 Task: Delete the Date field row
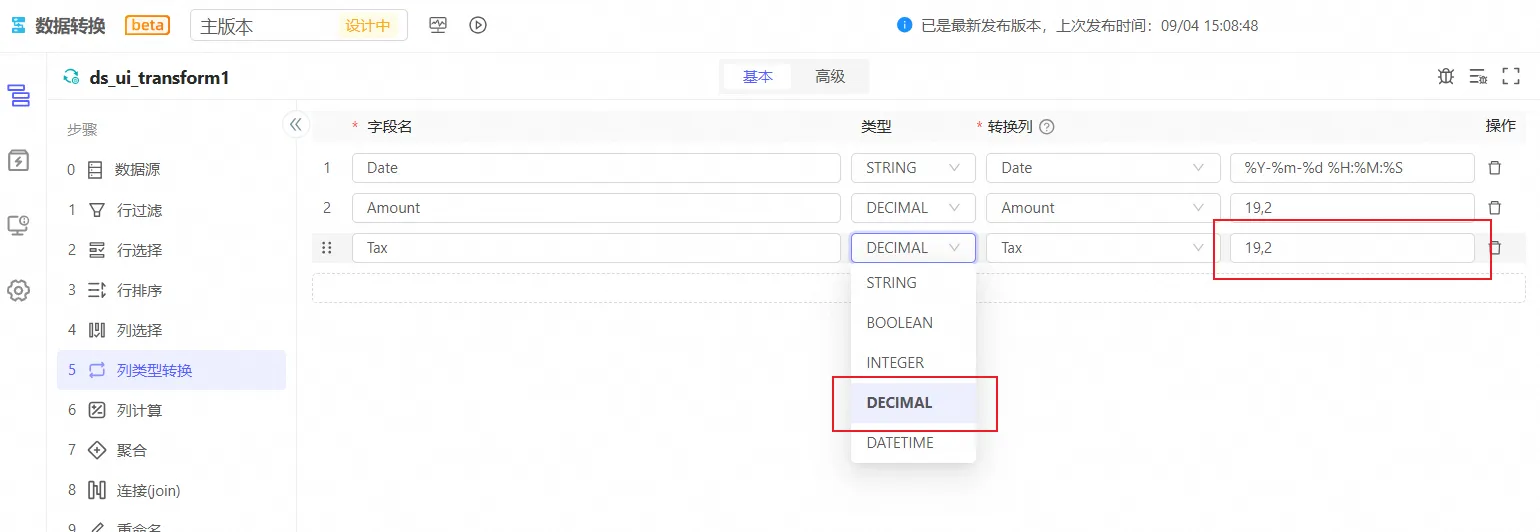[1495, 168]
